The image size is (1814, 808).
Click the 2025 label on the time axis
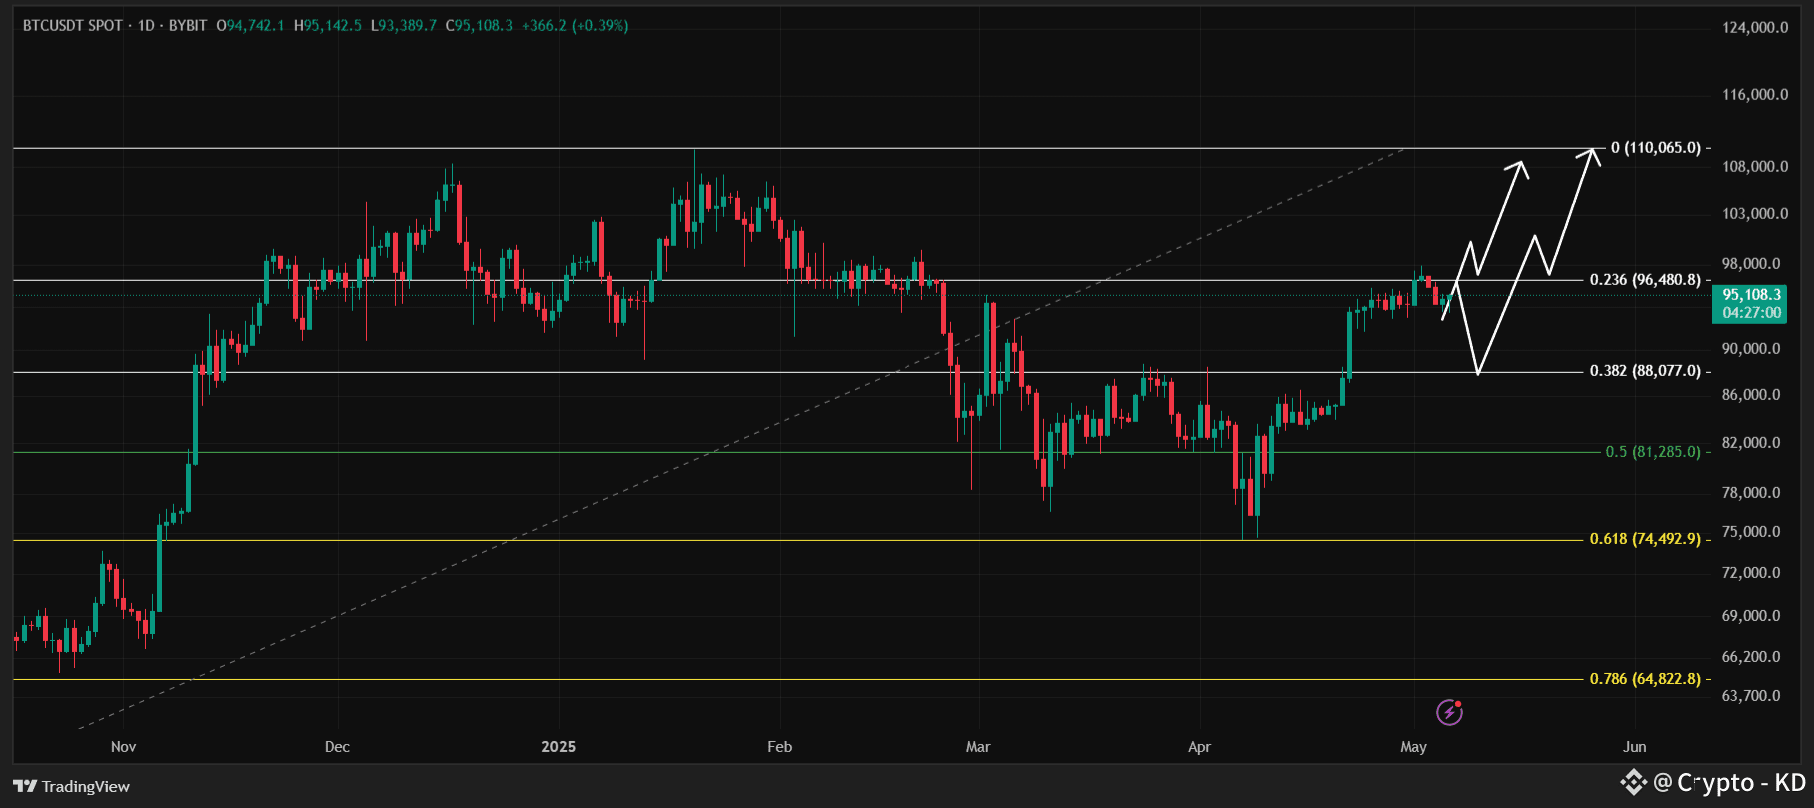(558, 747)
